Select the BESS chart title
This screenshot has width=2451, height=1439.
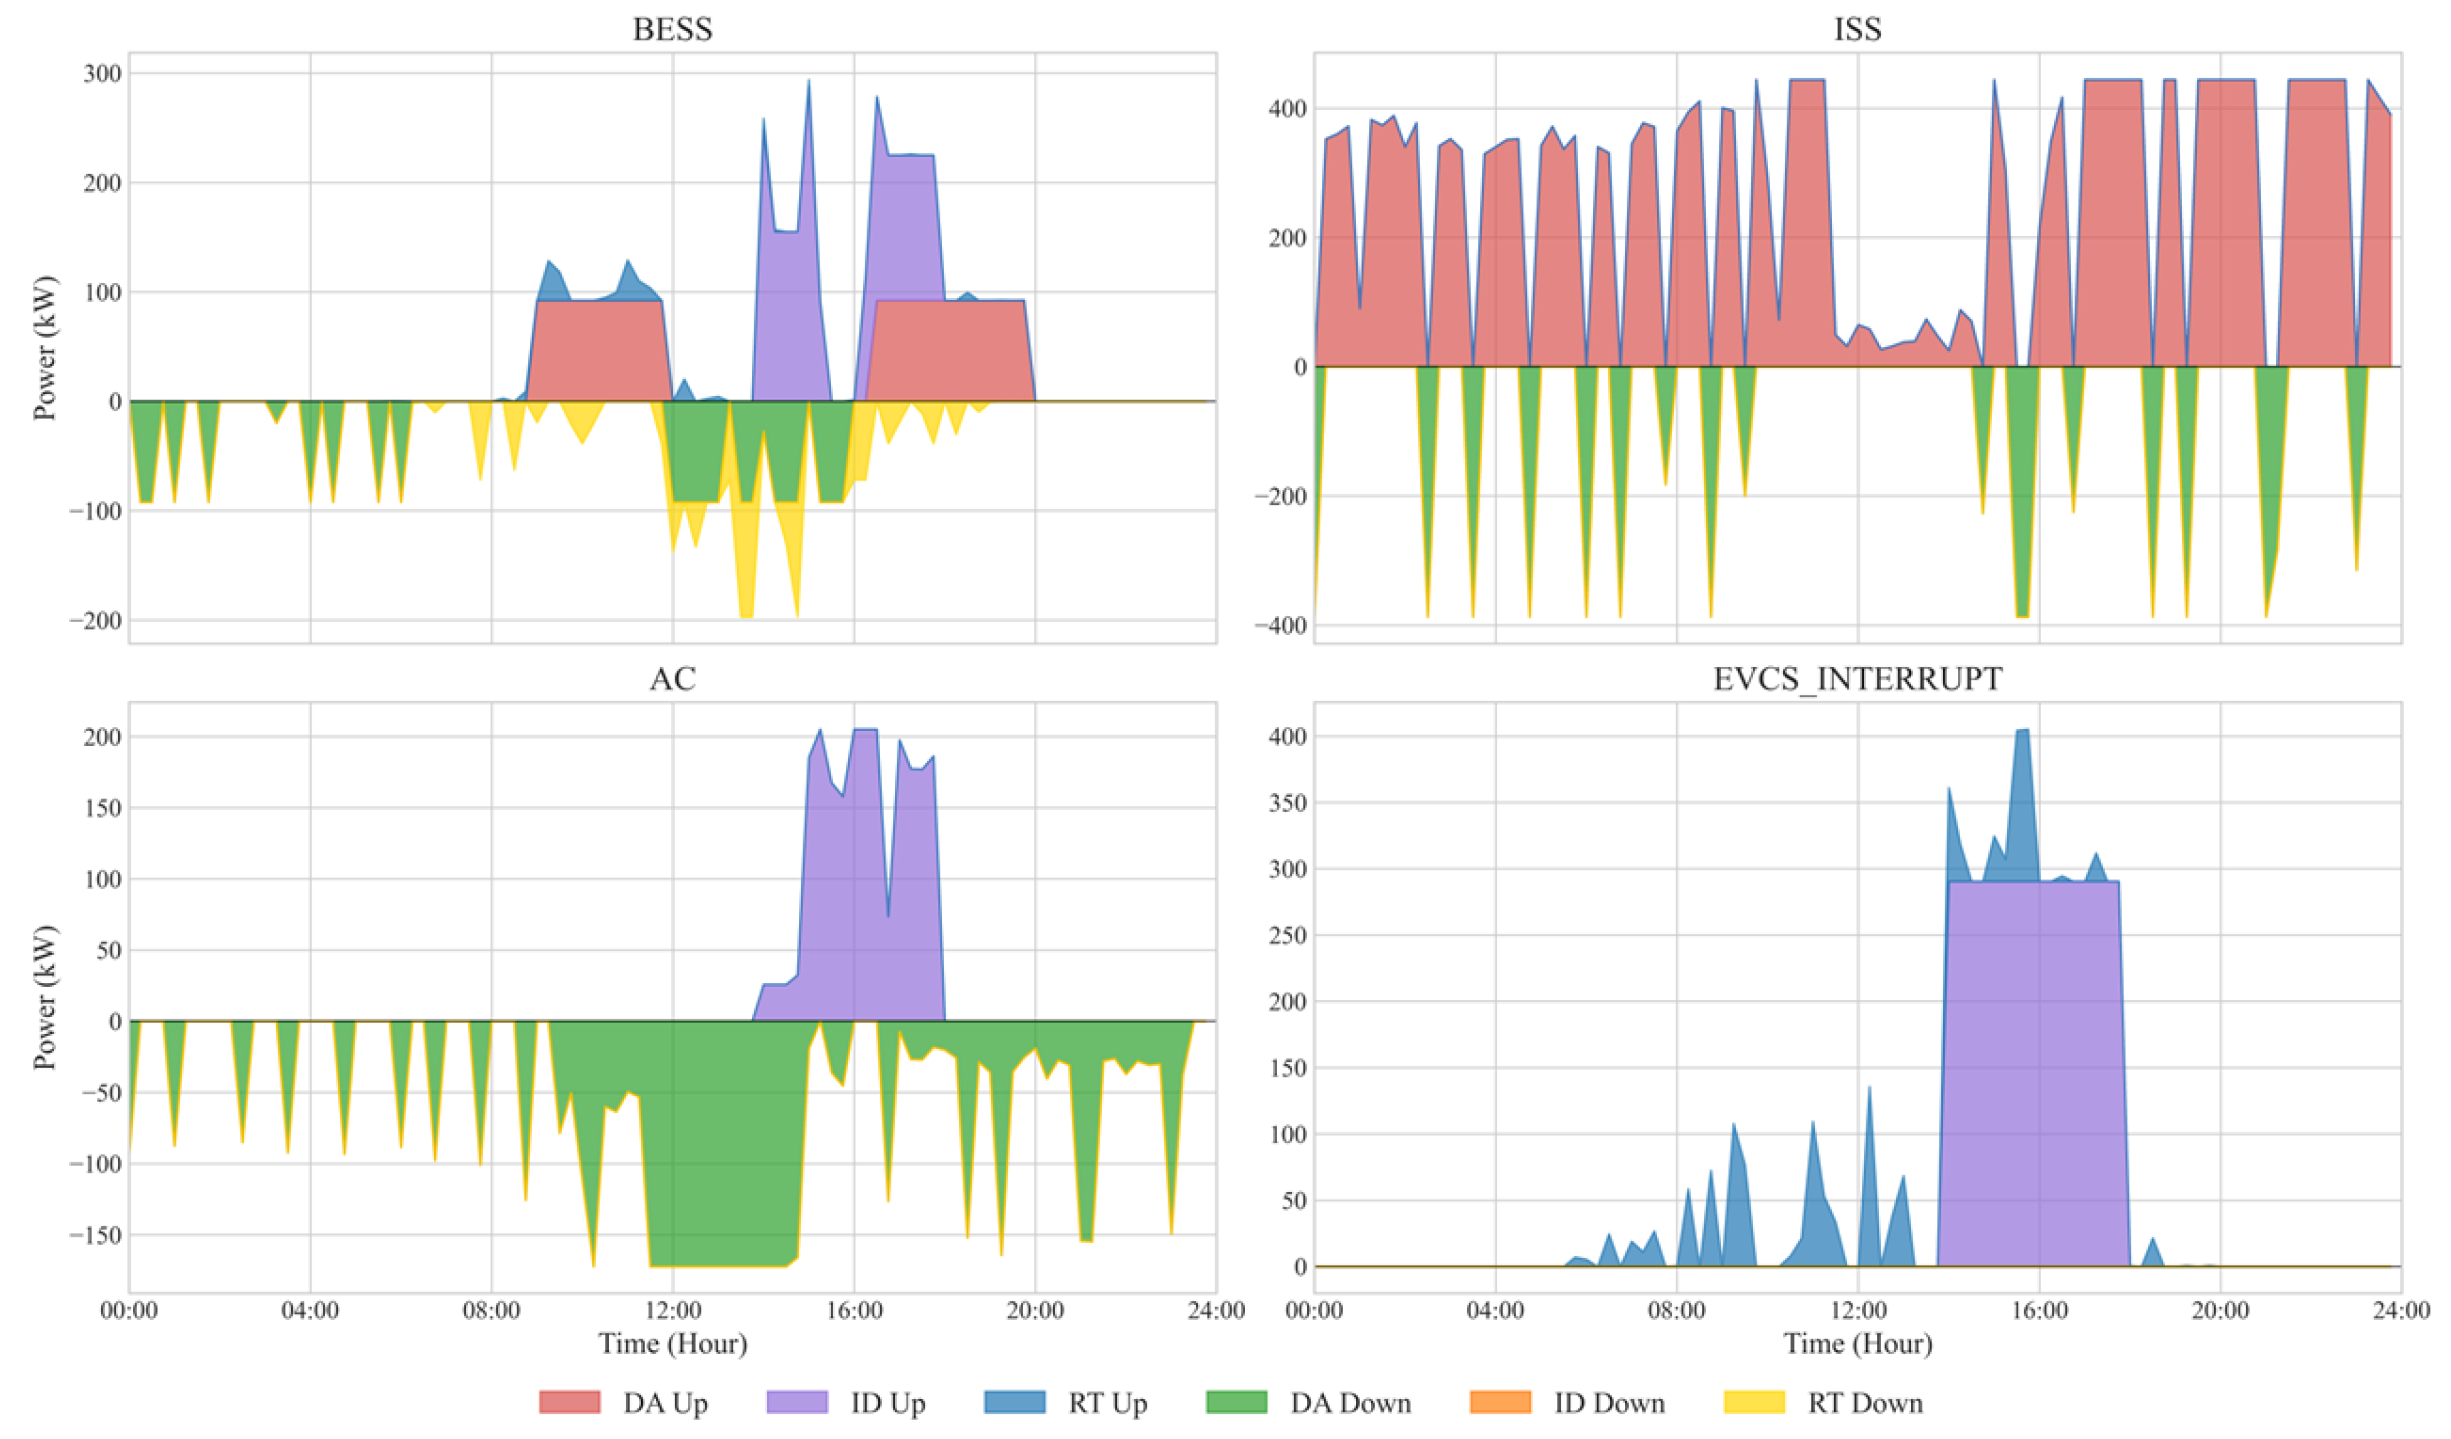pyautogui.click(x=672, y=29)
